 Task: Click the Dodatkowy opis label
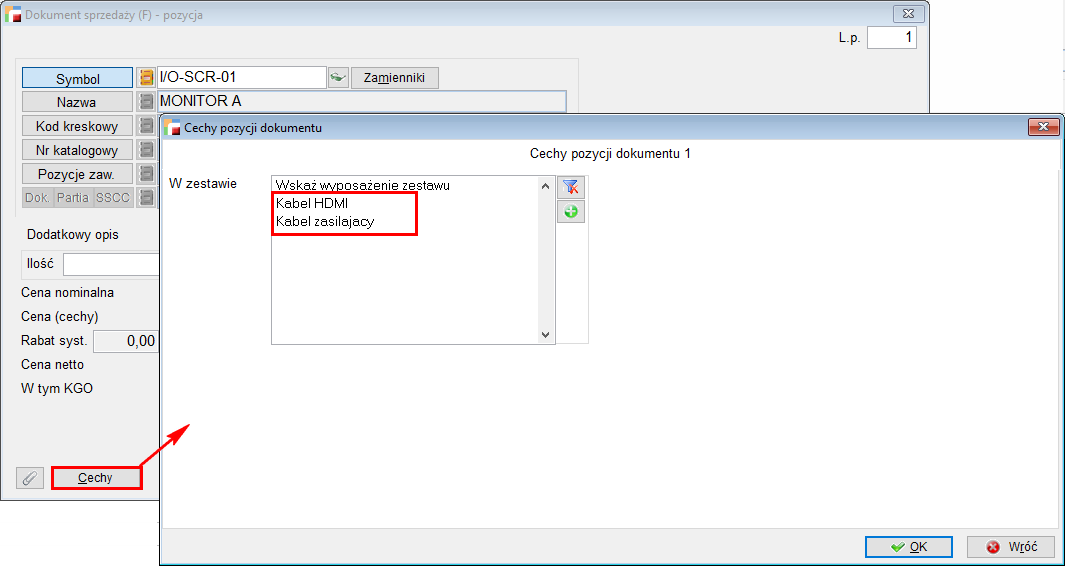point(73,234)
